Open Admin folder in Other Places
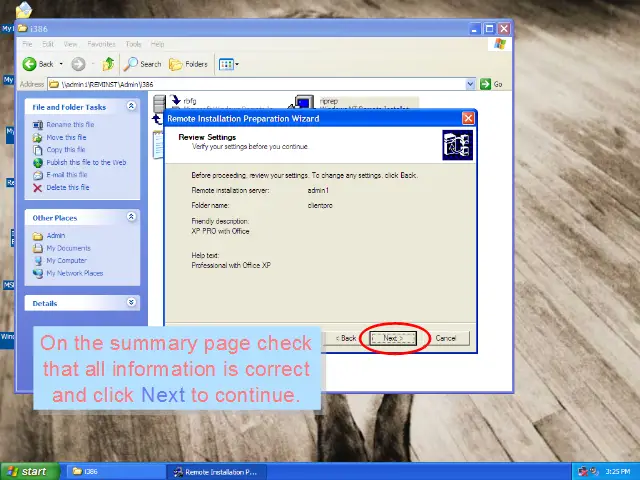 (x=56, y=236)
